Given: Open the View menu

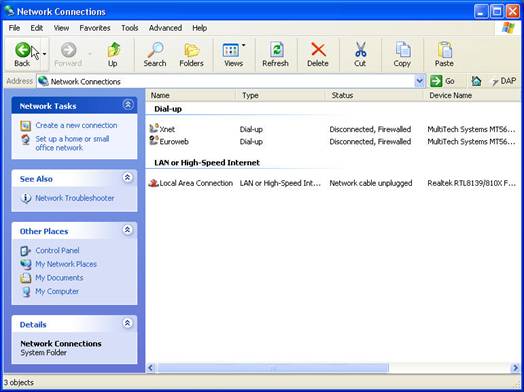Looking at the screenshot, I should click(61, 28).
